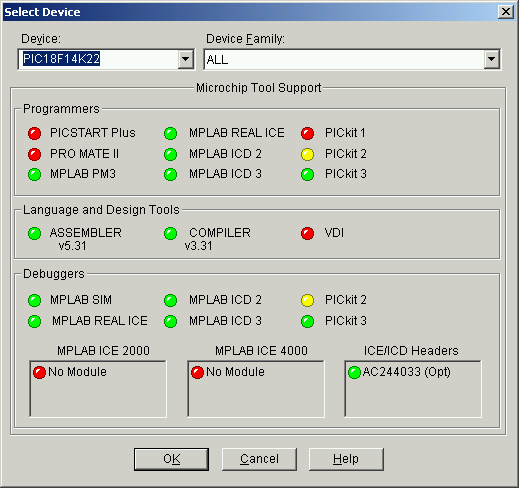This screenshot has width=519, height=488.
Task: Click the green COMPILER status light
Action: click(170, 233)
